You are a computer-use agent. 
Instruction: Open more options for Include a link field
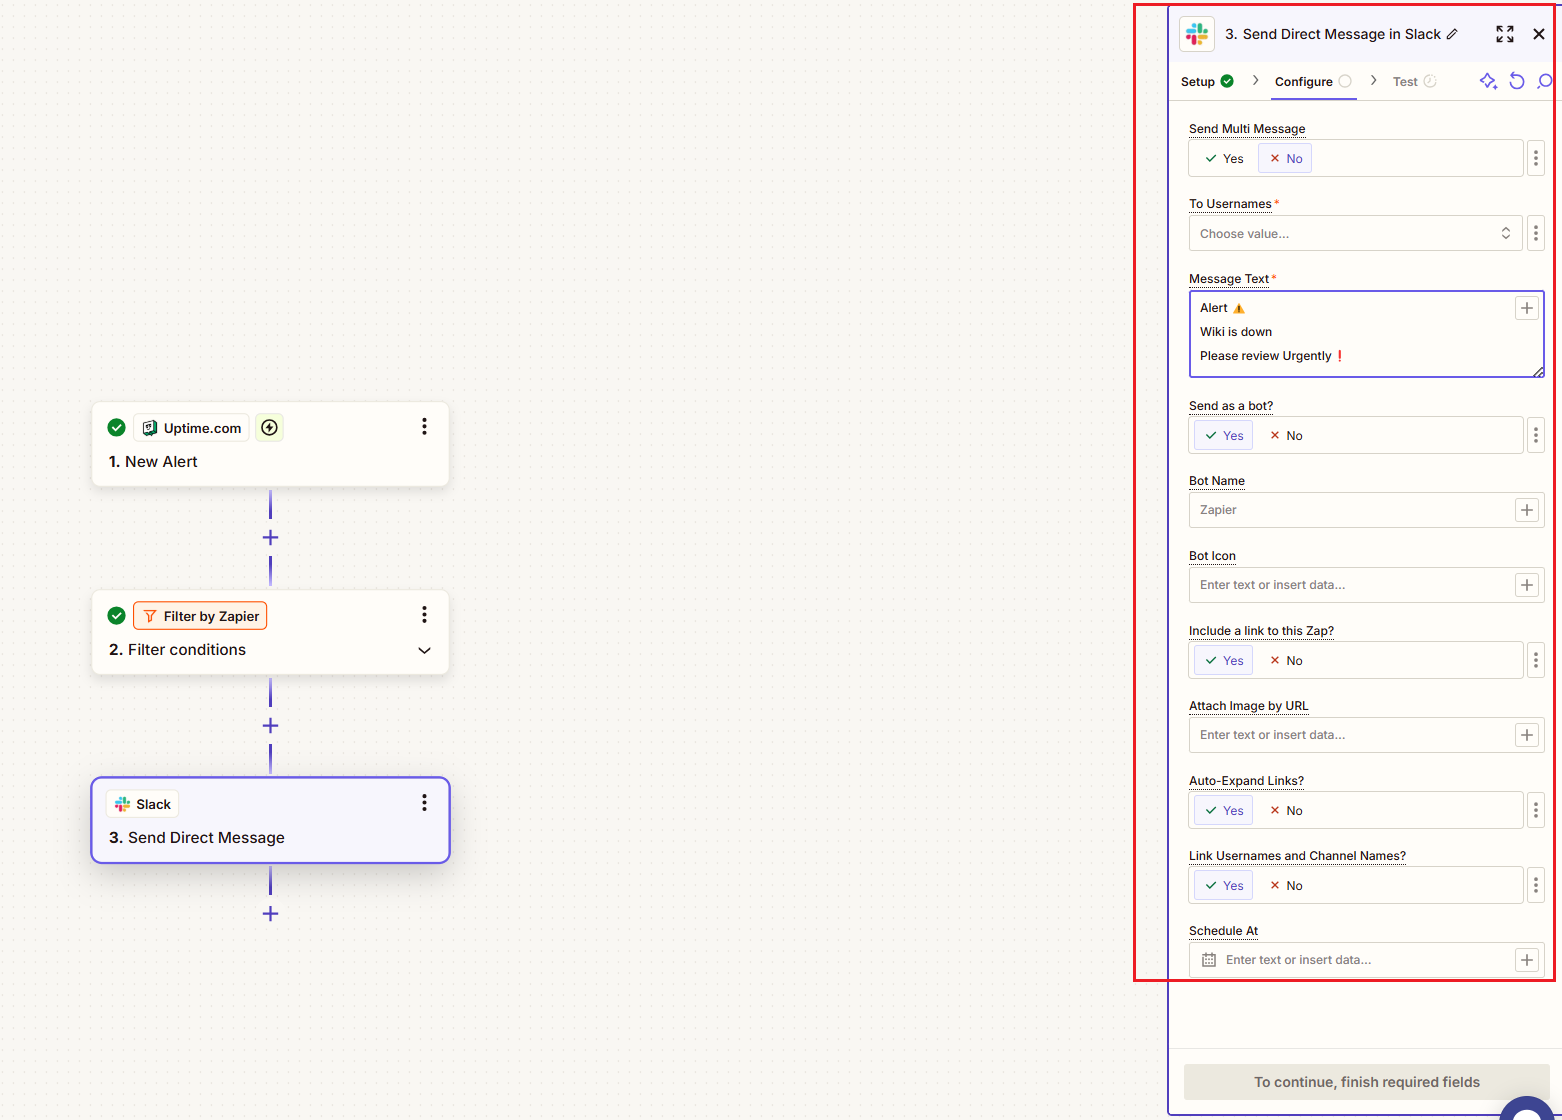coord(1536,660)
